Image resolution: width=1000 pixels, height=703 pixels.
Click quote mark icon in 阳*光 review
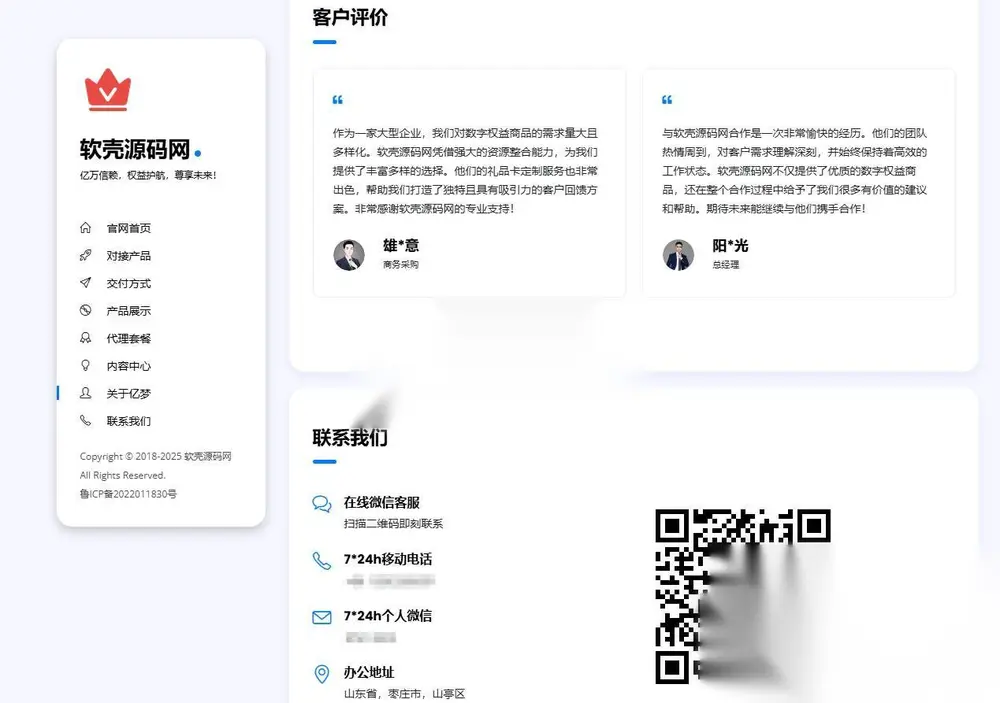click(x=667, y=100)
